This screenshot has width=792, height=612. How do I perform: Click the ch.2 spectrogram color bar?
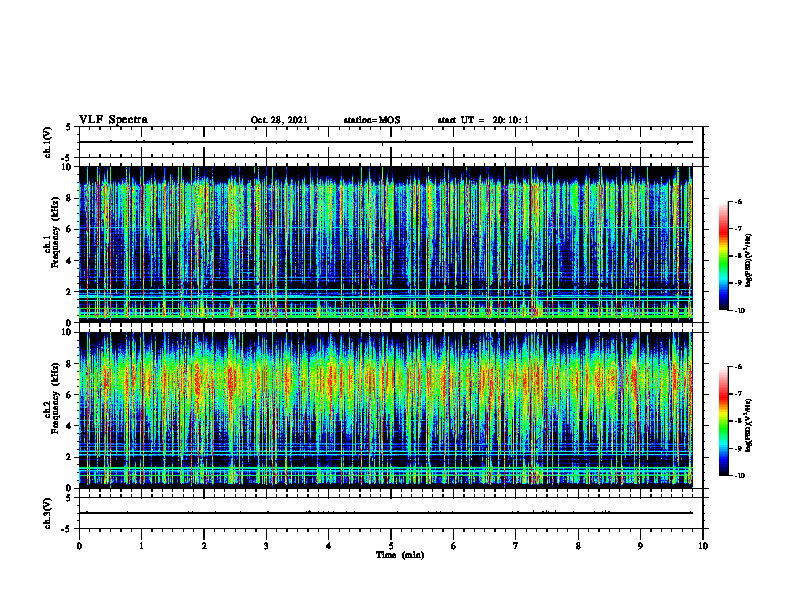click(723, 421)
